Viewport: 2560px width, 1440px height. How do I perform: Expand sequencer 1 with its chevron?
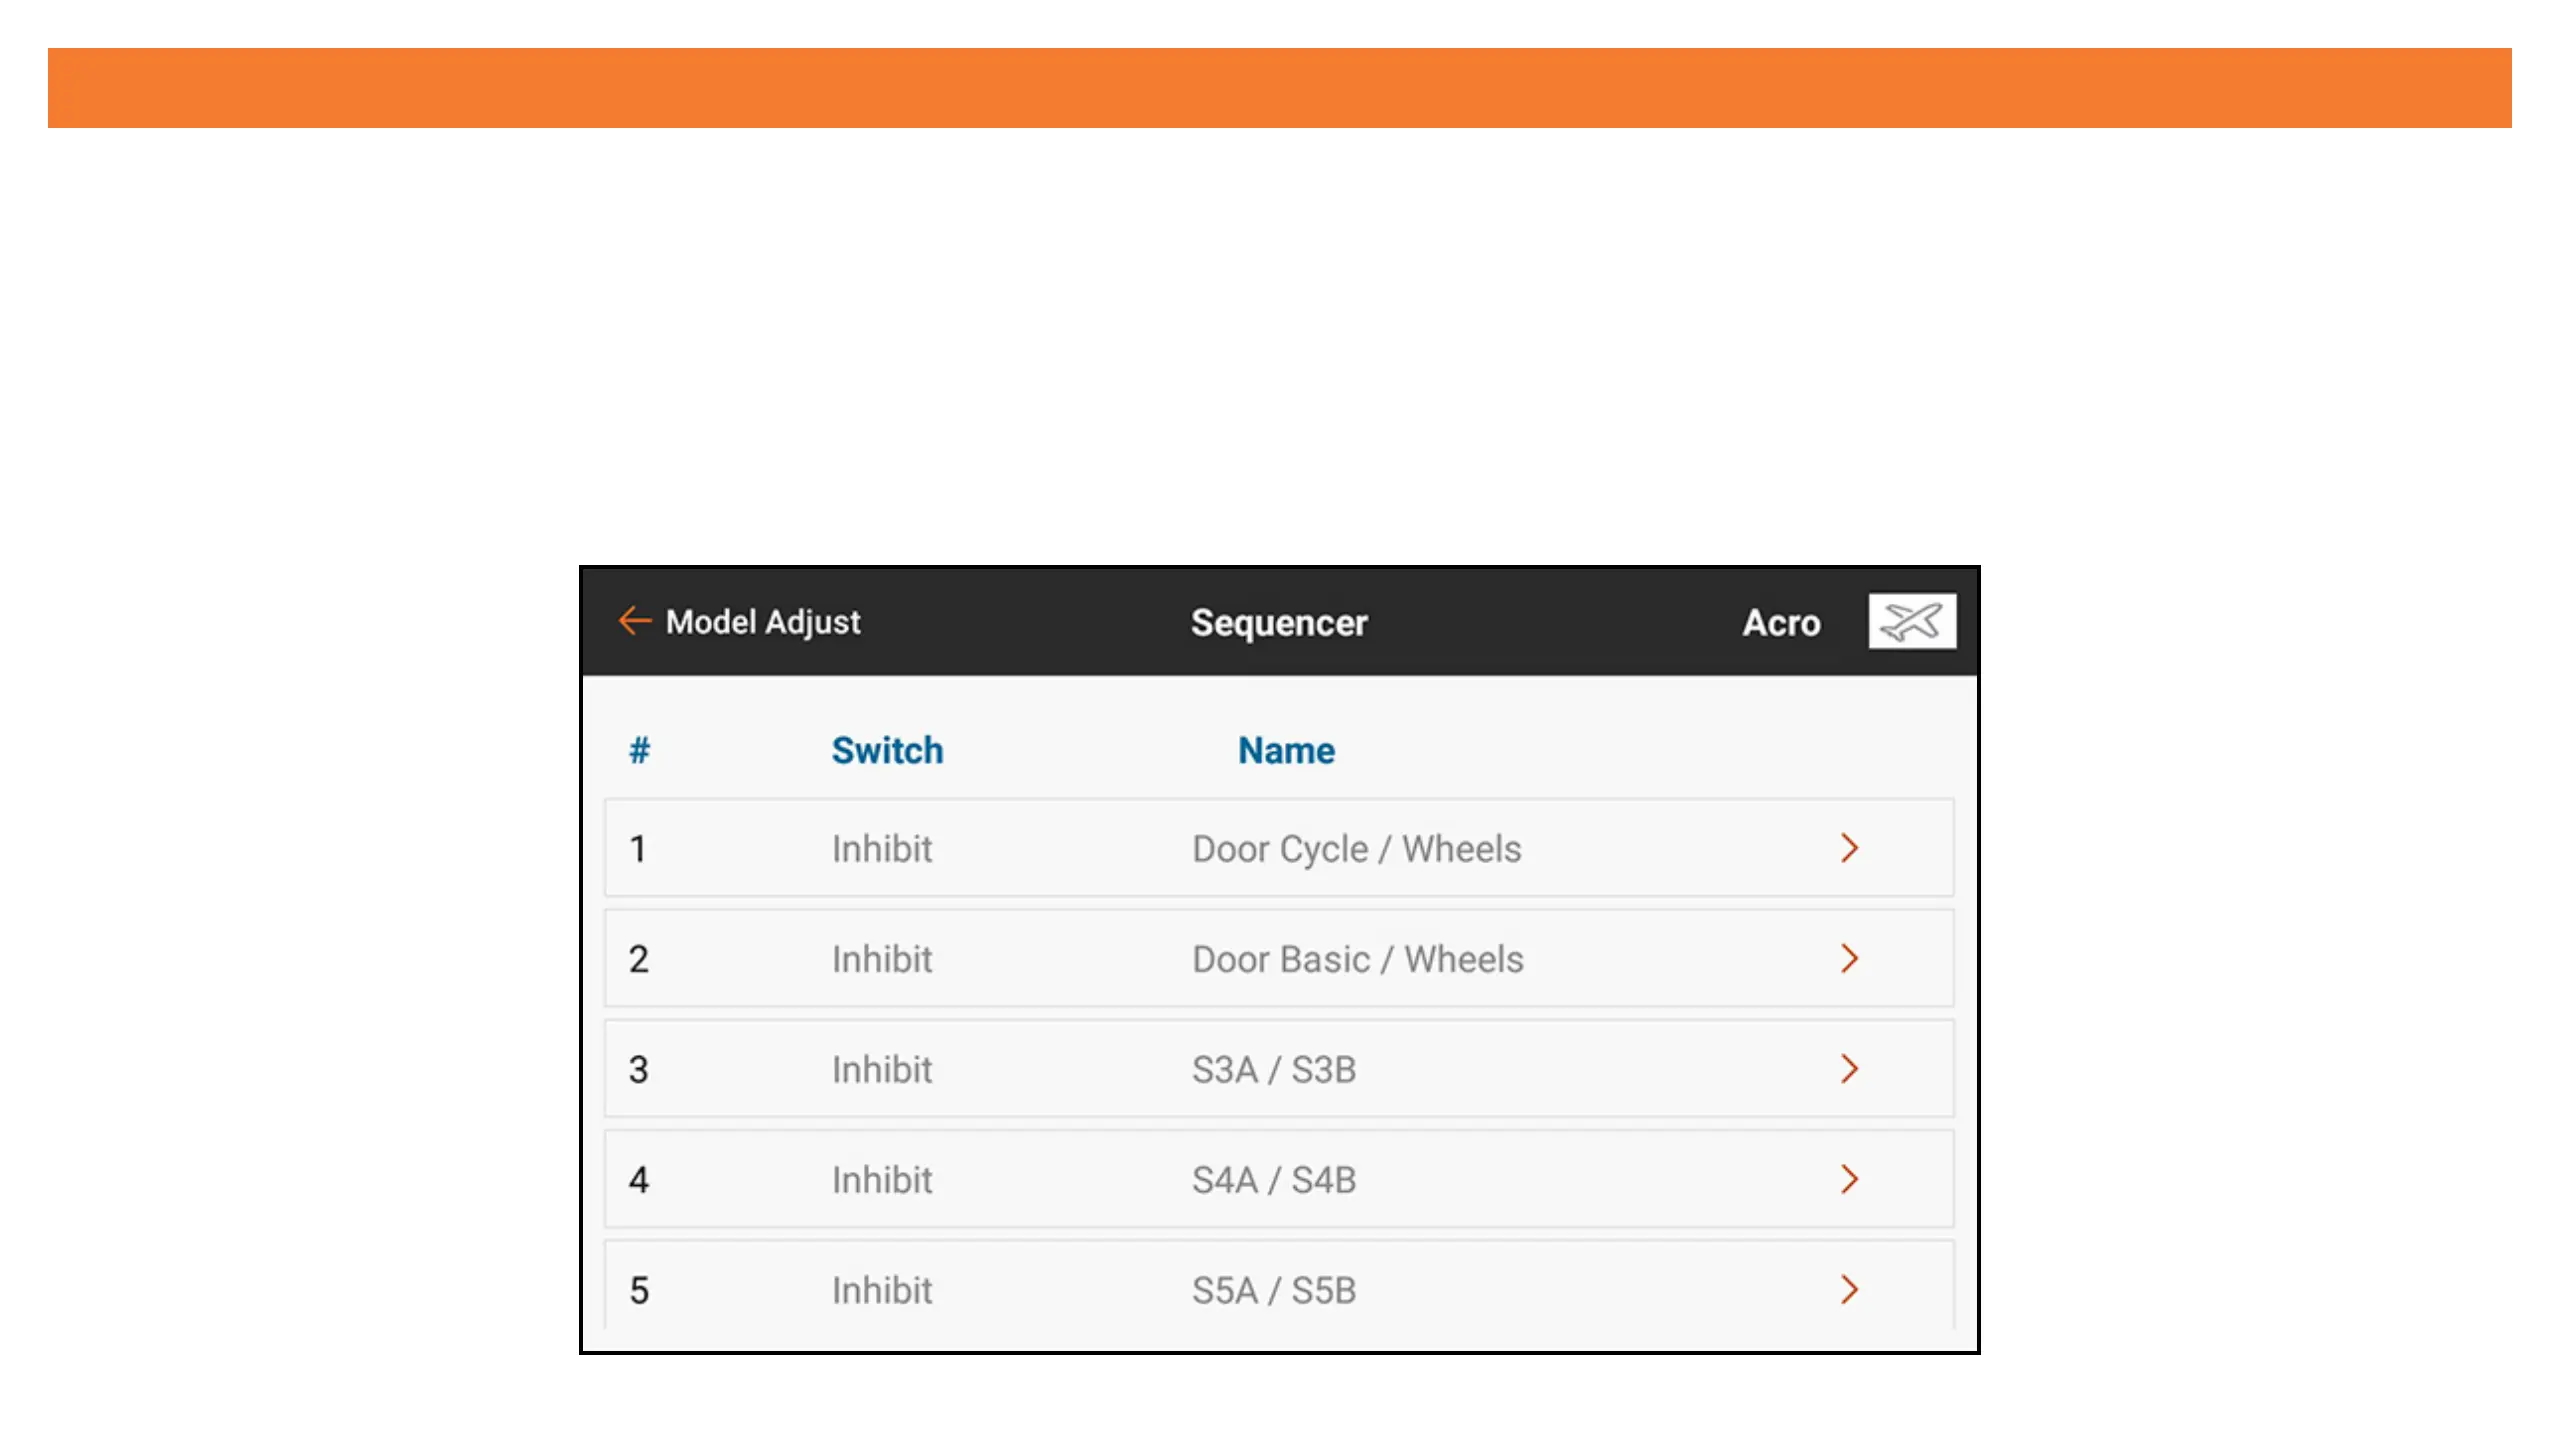coord(1849,848)
